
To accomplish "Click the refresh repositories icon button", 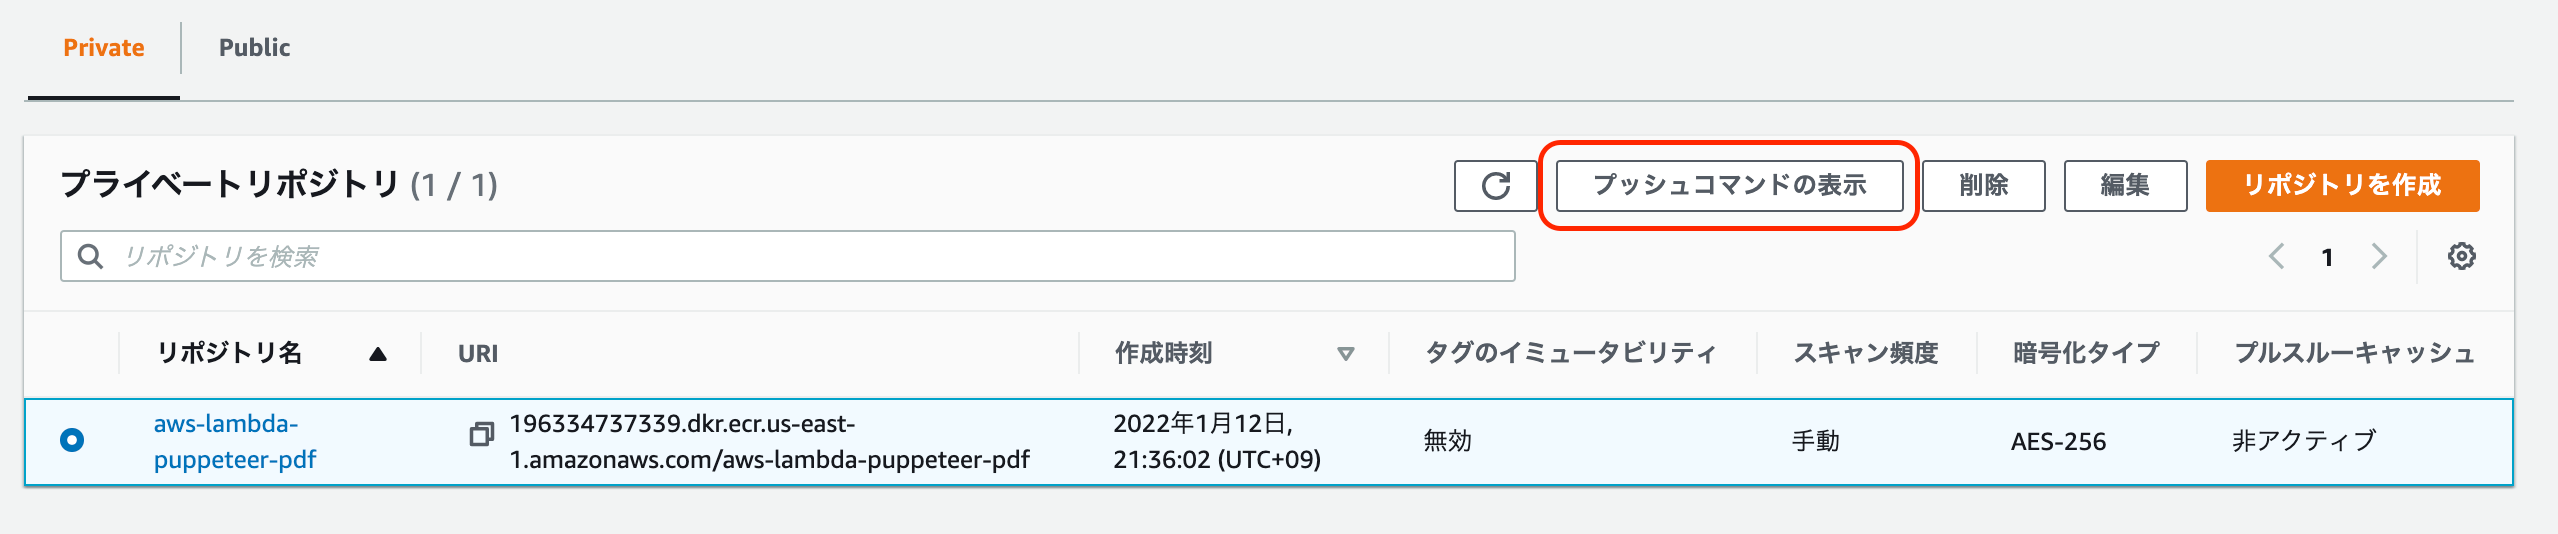I will 1495,186.
